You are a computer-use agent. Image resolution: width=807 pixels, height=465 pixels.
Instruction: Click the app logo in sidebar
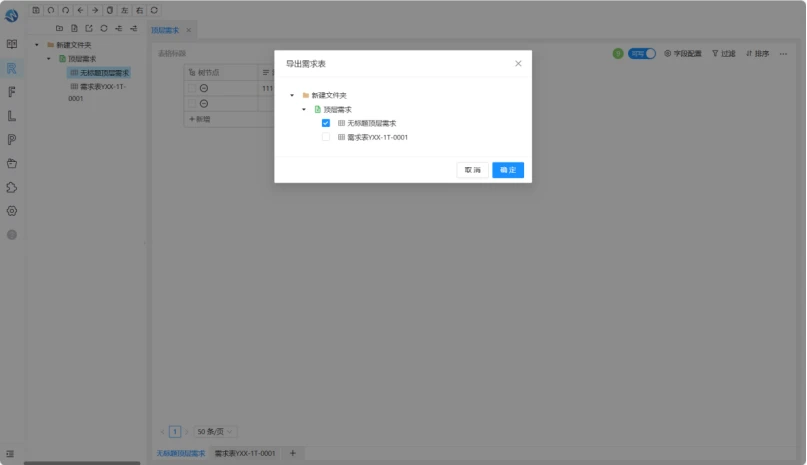11,15
